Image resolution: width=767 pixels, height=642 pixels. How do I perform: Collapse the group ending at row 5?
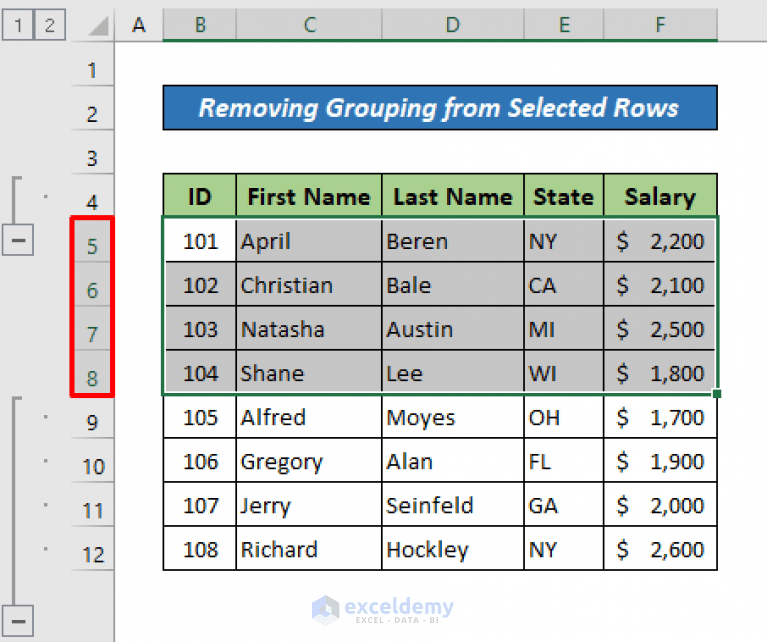pos(18,240)
